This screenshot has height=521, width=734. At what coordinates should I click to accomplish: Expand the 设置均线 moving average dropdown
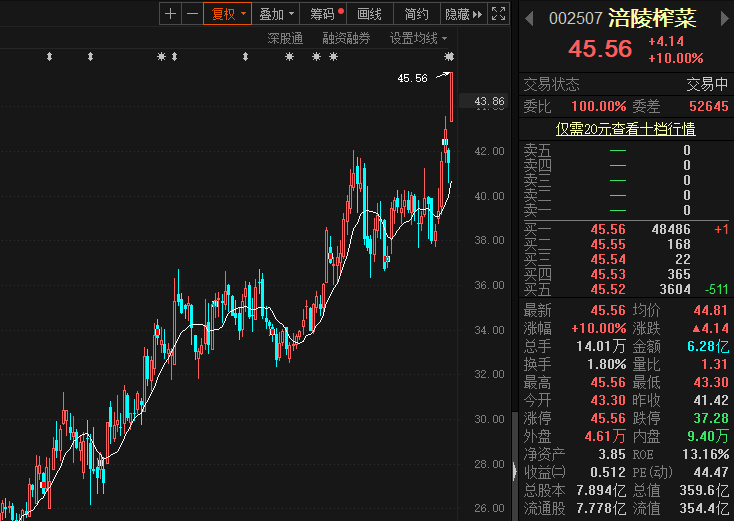click(x=419, y=38)
